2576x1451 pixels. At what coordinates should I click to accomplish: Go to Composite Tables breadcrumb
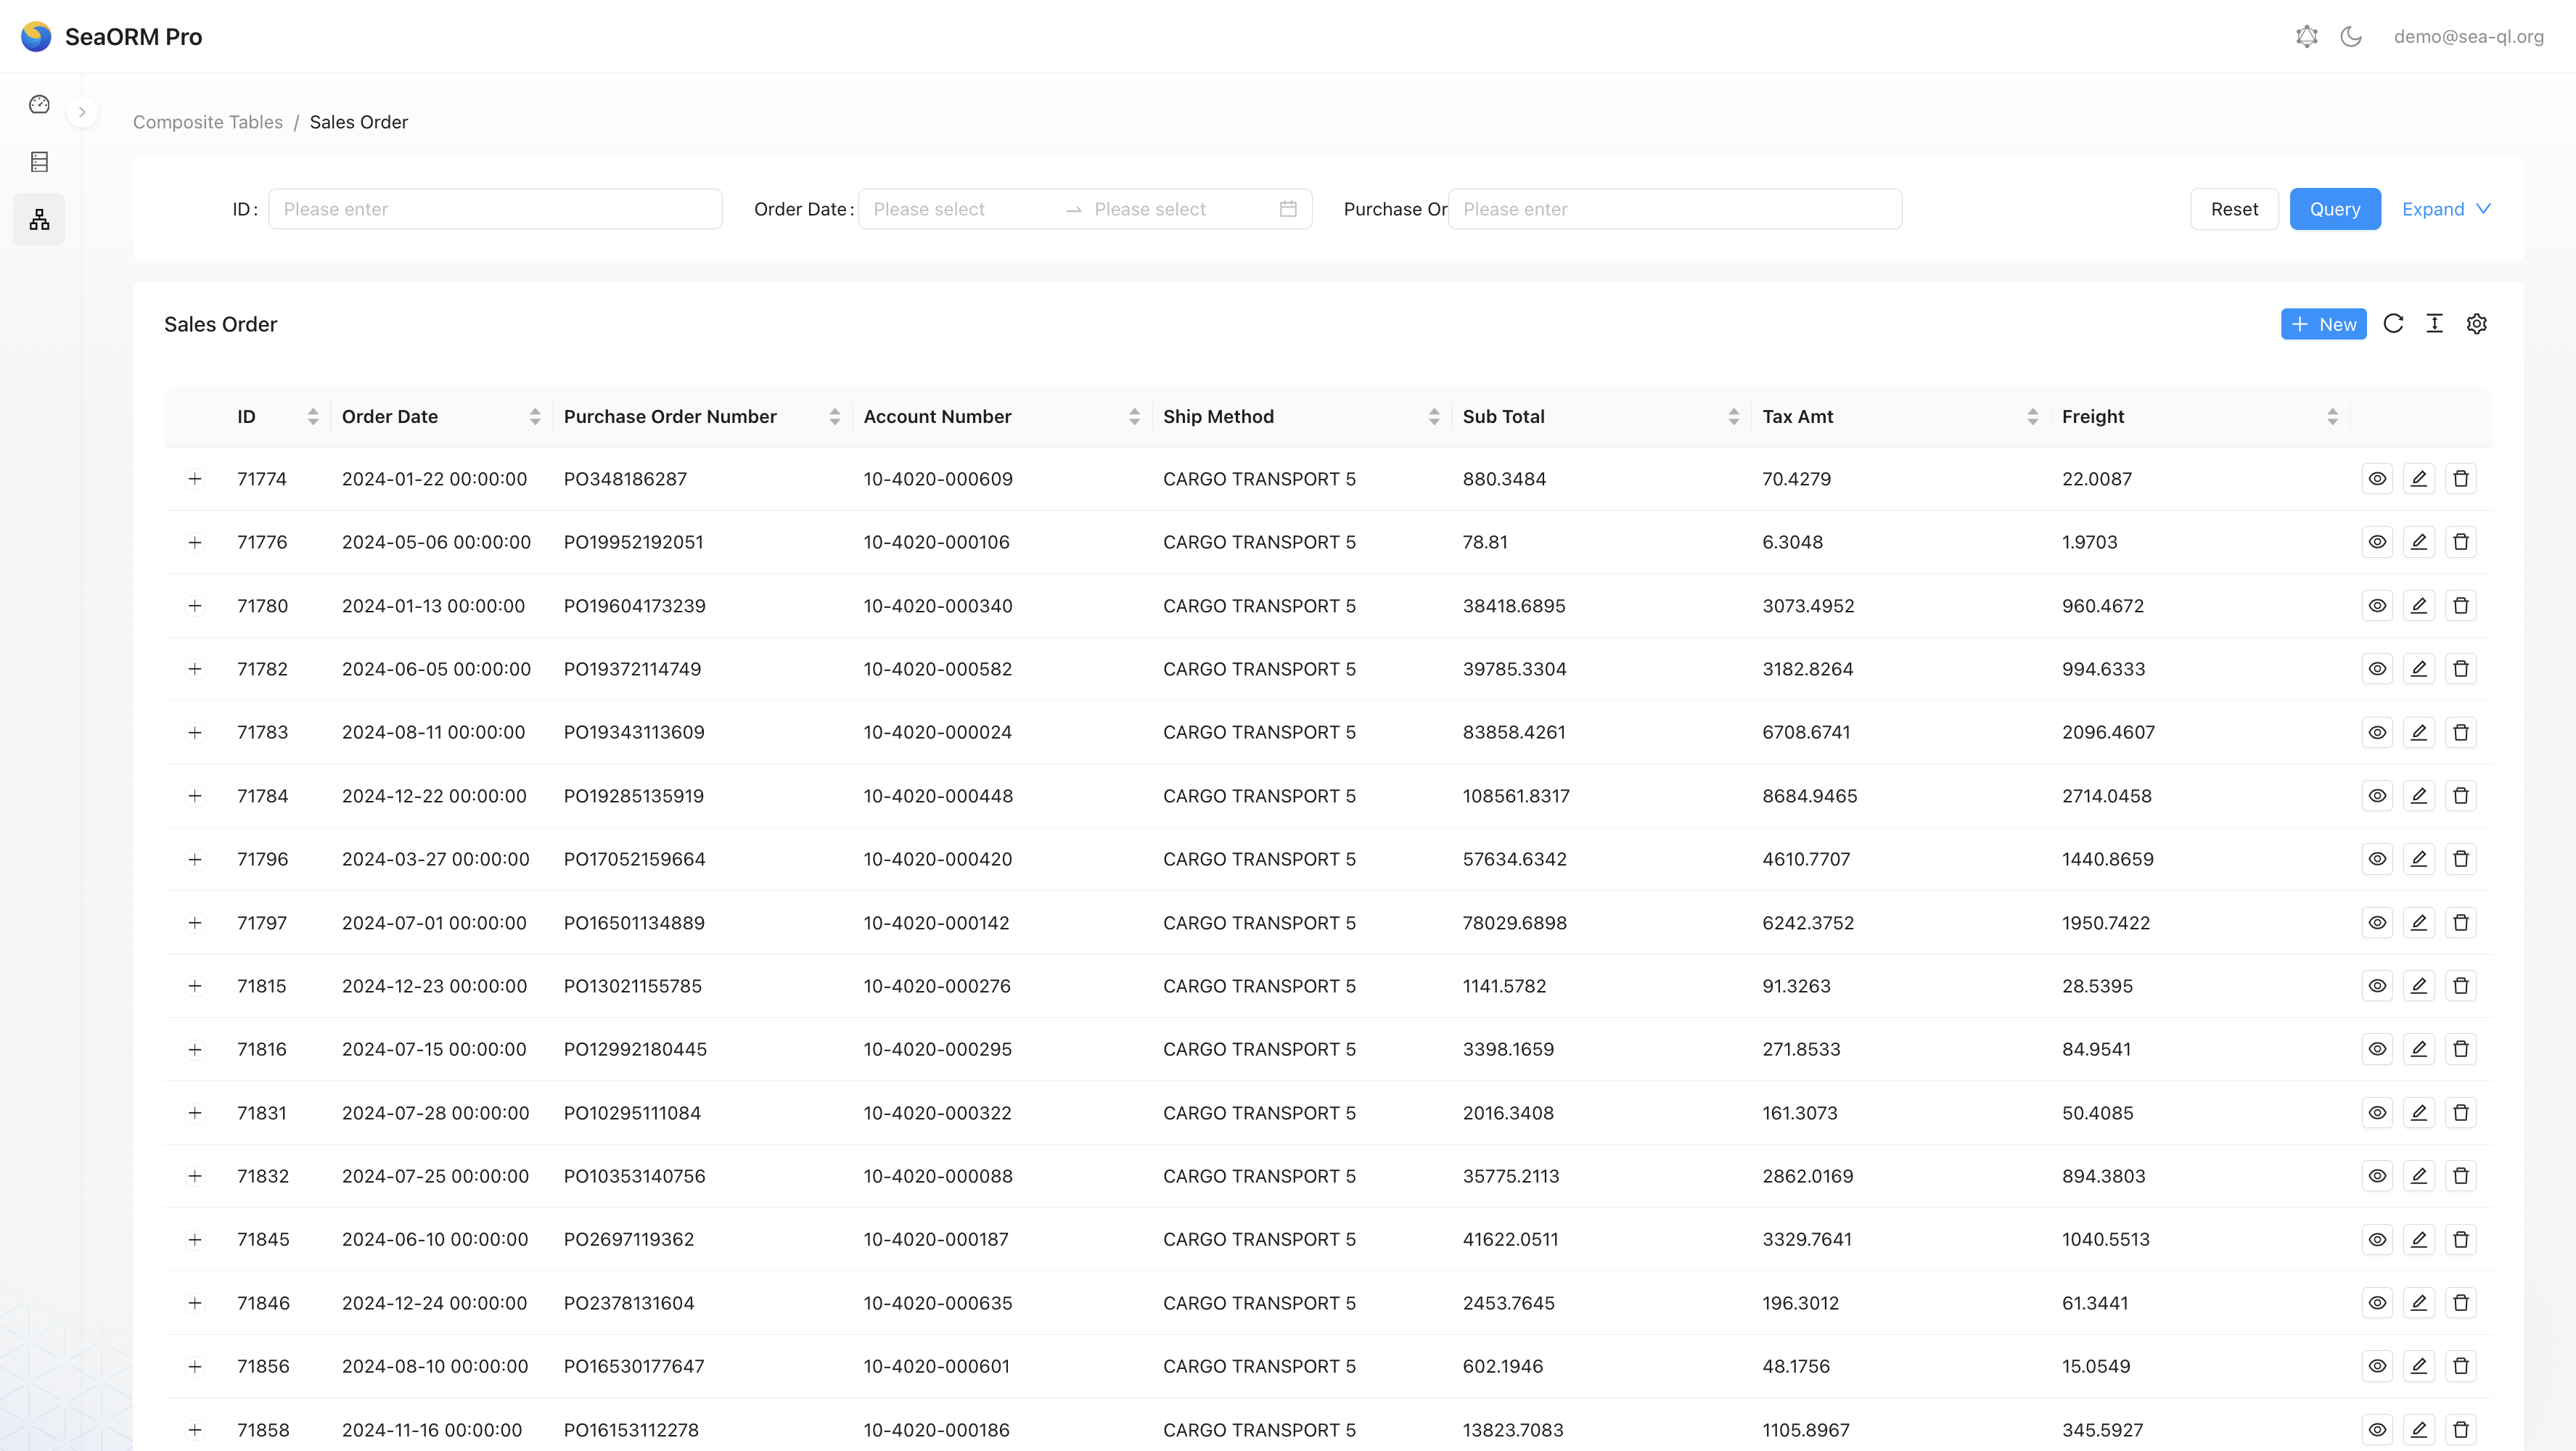(x=208, y=122)
